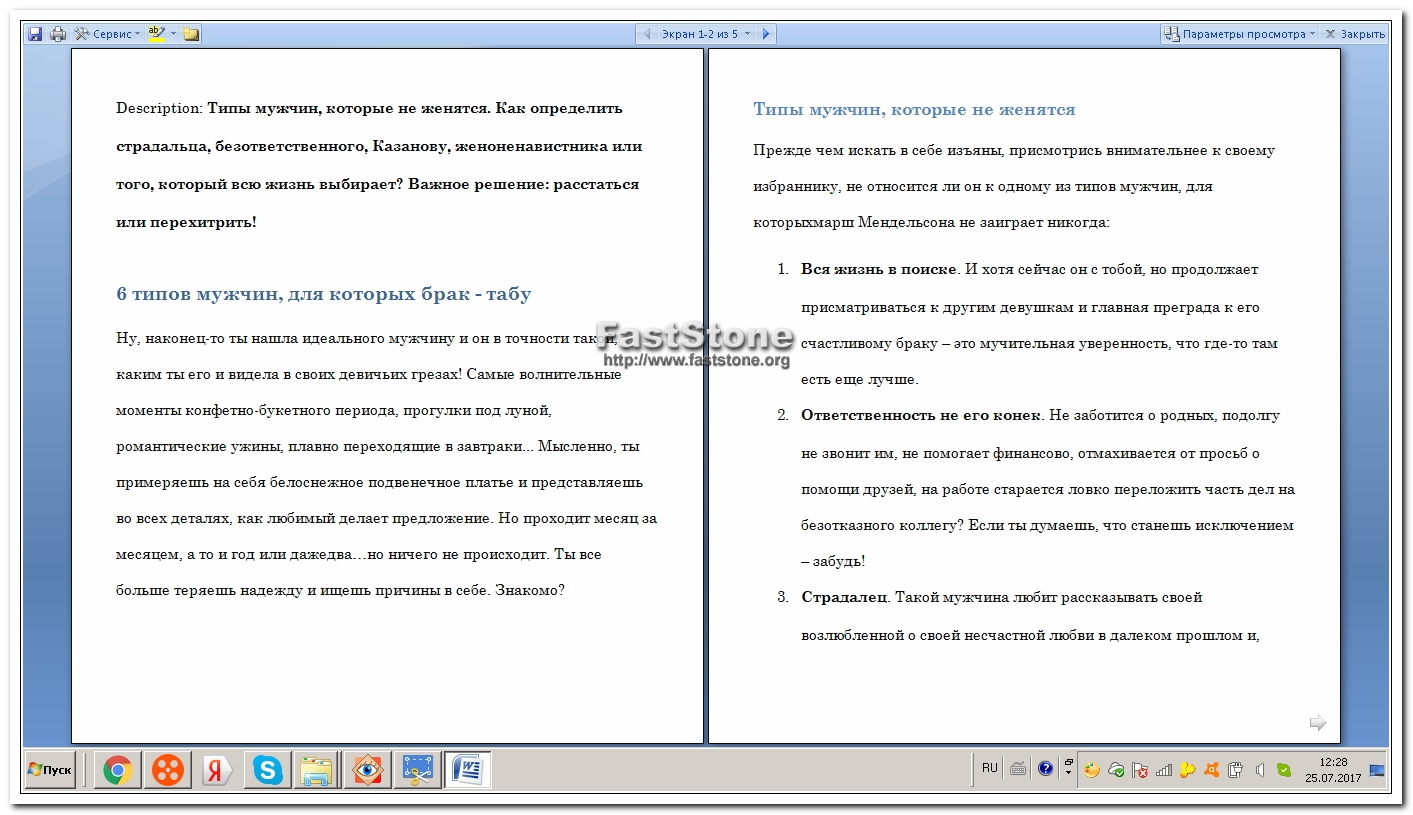Expand the highlight color dropdown arrow

[x=173, y=34]
